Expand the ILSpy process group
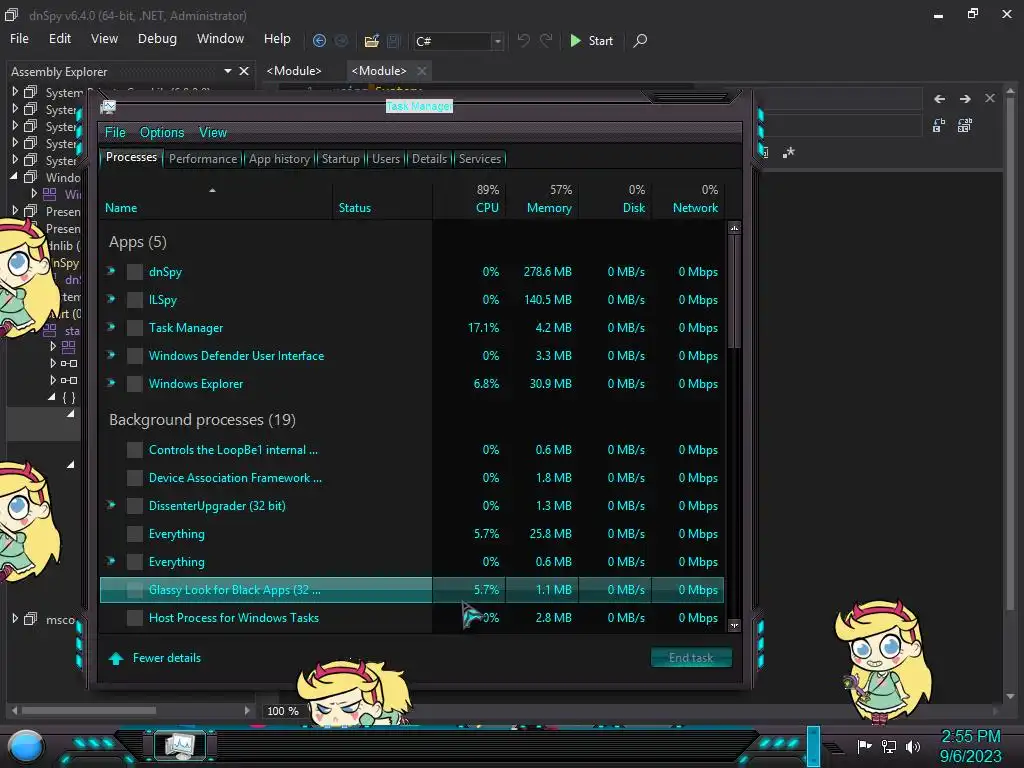The height and width of the screenshot is (768, 1024). point(111,299)
